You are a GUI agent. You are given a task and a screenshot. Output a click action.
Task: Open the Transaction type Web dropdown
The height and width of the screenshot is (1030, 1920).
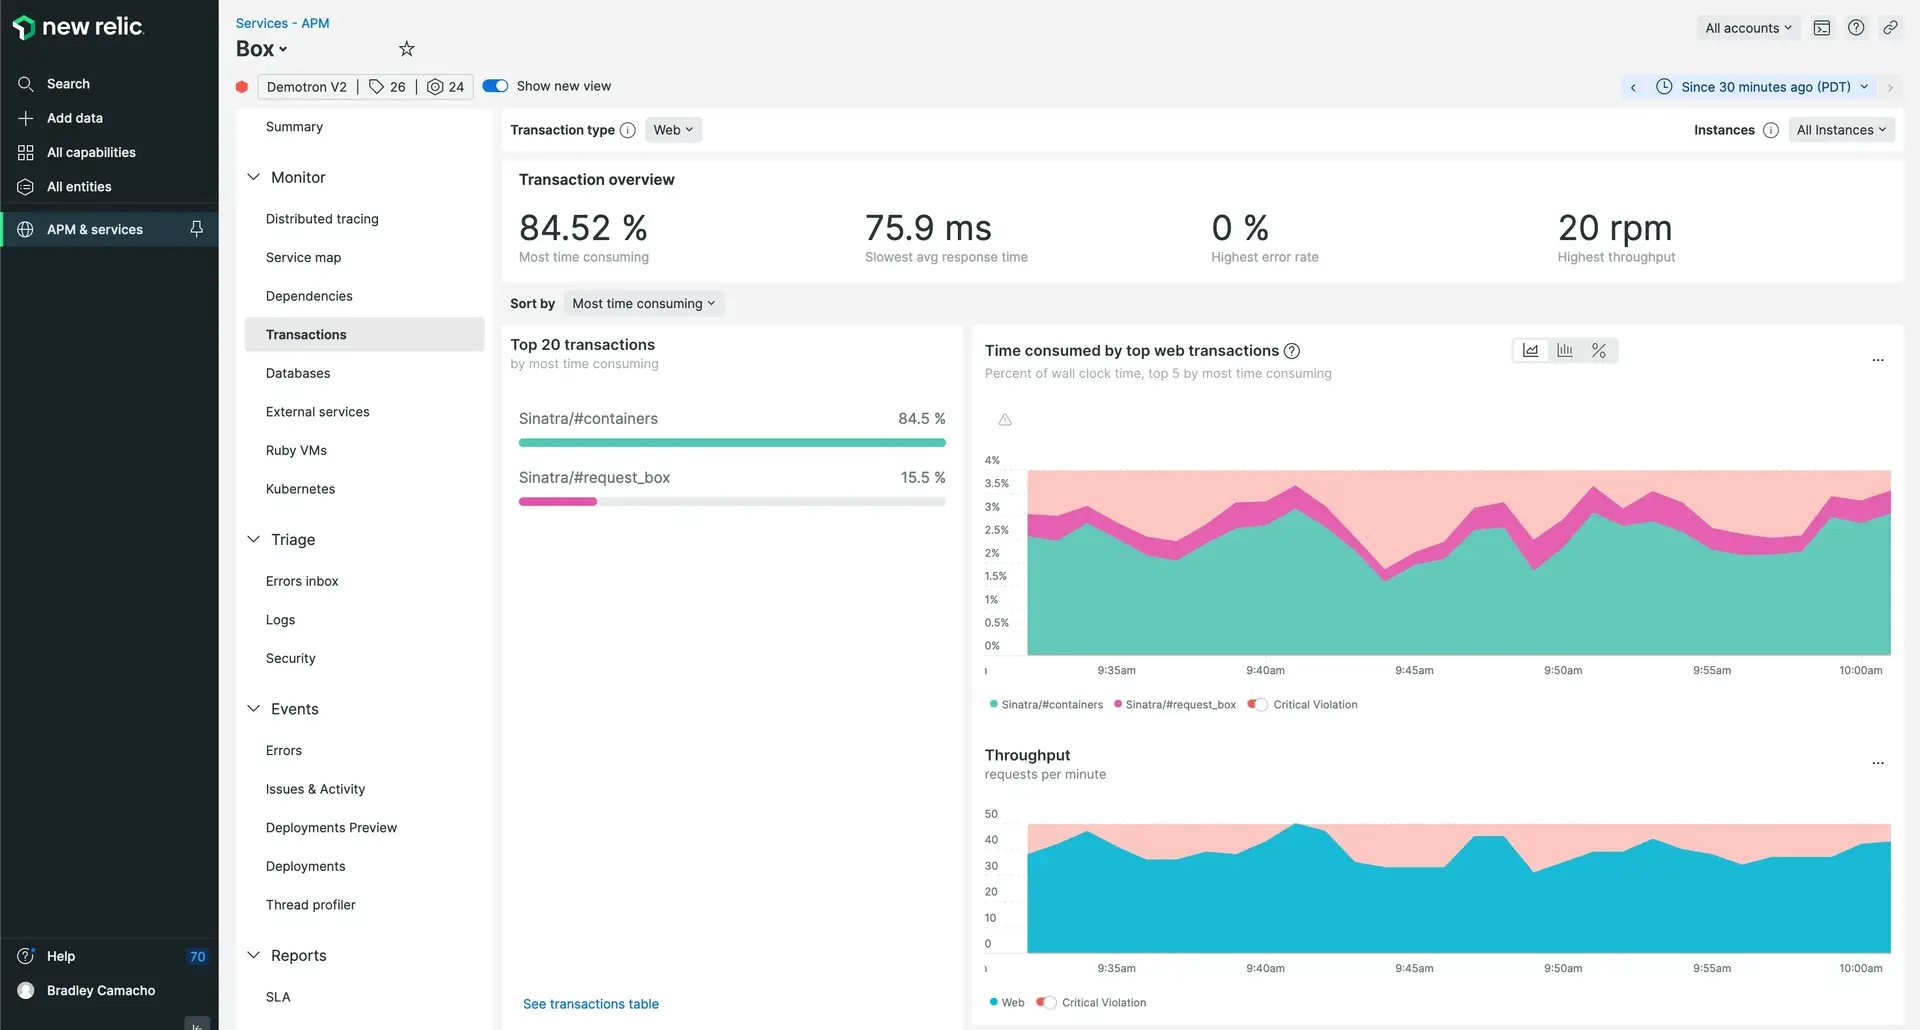tap(673, 130)
